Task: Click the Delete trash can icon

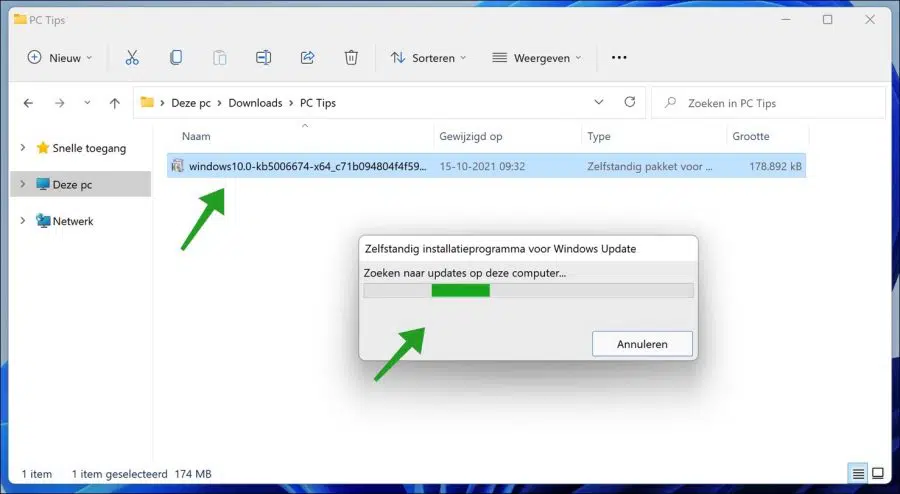Action: pos(351,57)
